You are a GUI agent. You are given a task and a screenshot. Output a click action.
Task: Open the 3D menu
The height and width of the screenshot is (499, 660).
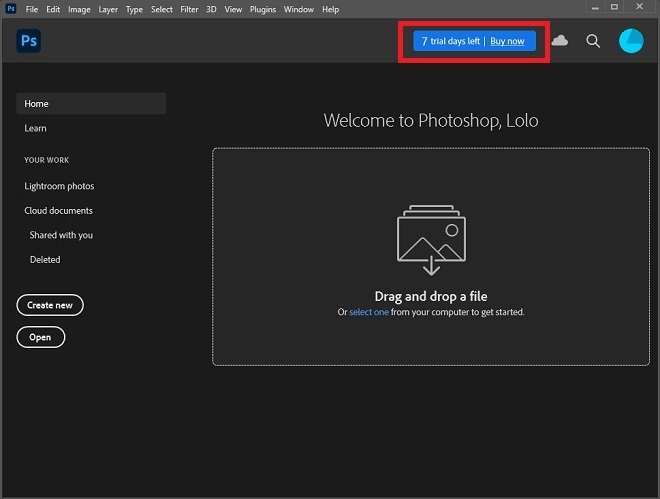click(x=211, y=9)
